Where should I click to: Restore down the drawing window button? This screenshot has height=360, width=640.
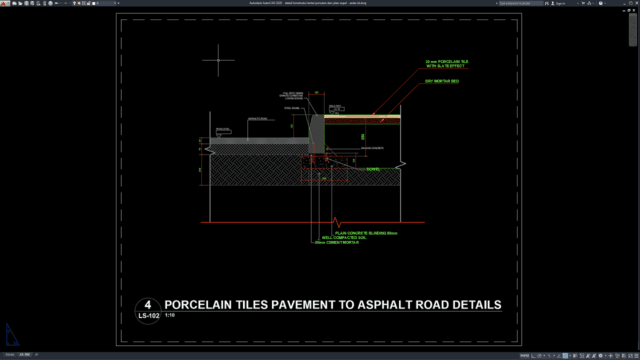[x=629, y=10]
